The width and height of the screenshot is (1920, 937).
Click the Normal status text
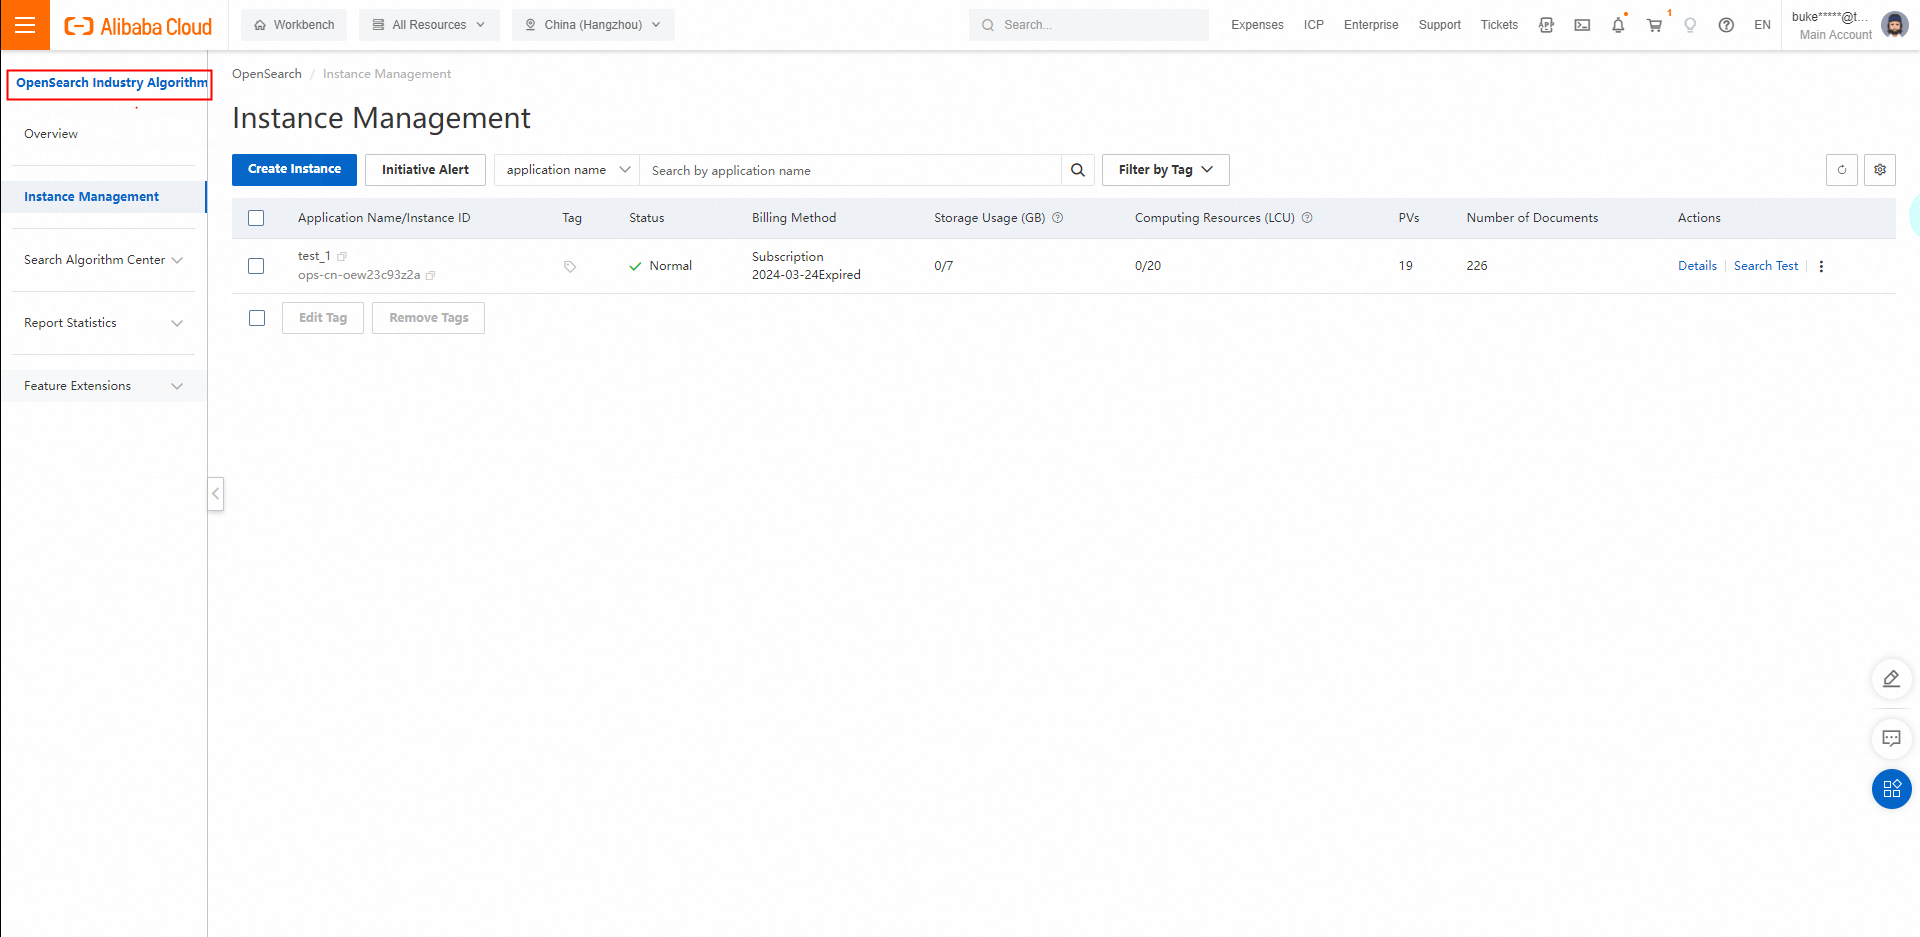(x=671, y=266)
